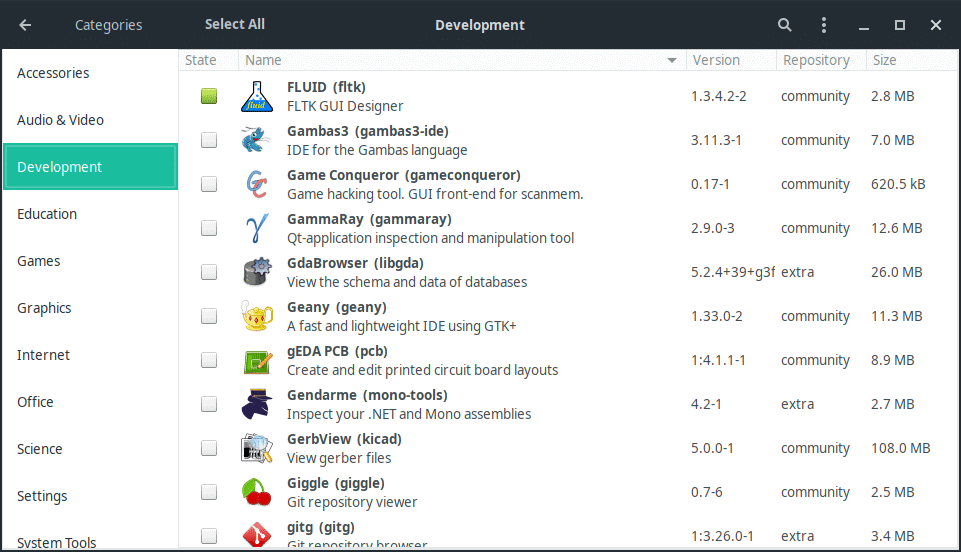Click the 108.0 MB size value
This screenshot has height=552, width=961.
pyautogui.click(x=901, y=448)
